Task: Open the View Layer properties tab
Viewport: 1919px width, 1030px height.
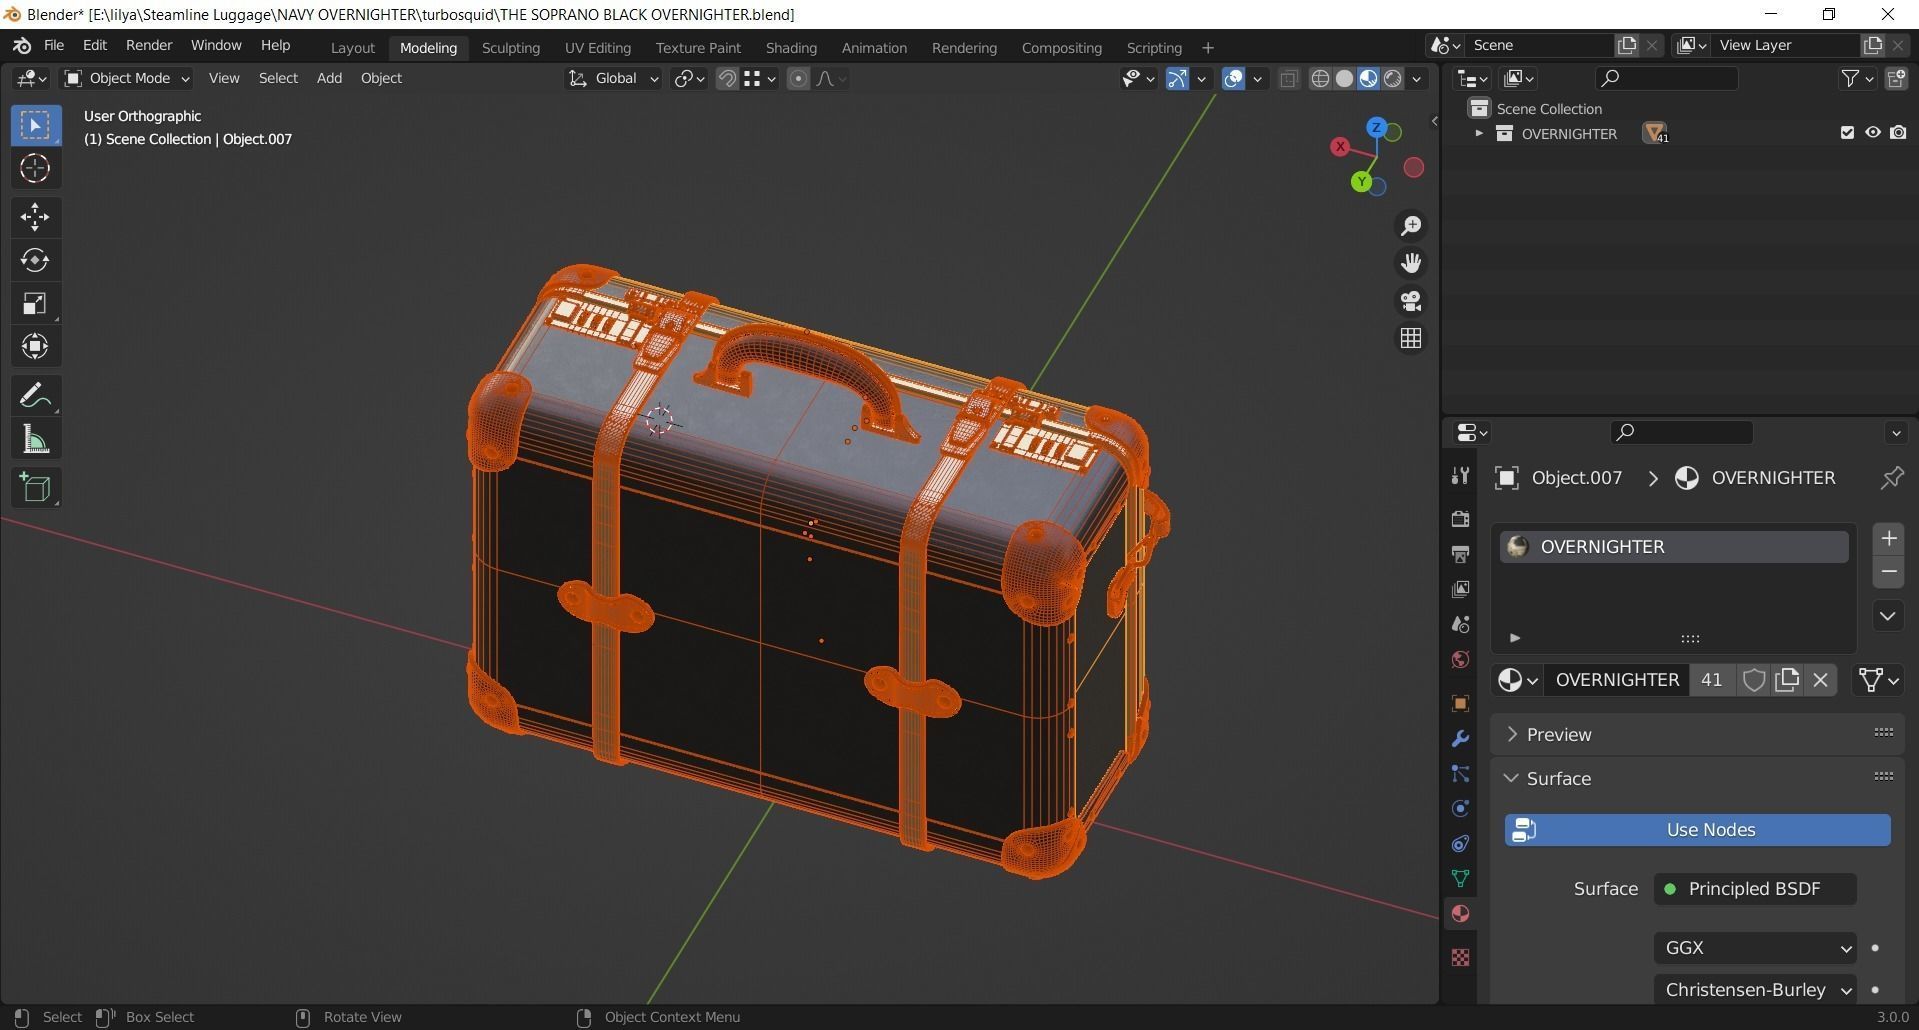Action: 1460,589
